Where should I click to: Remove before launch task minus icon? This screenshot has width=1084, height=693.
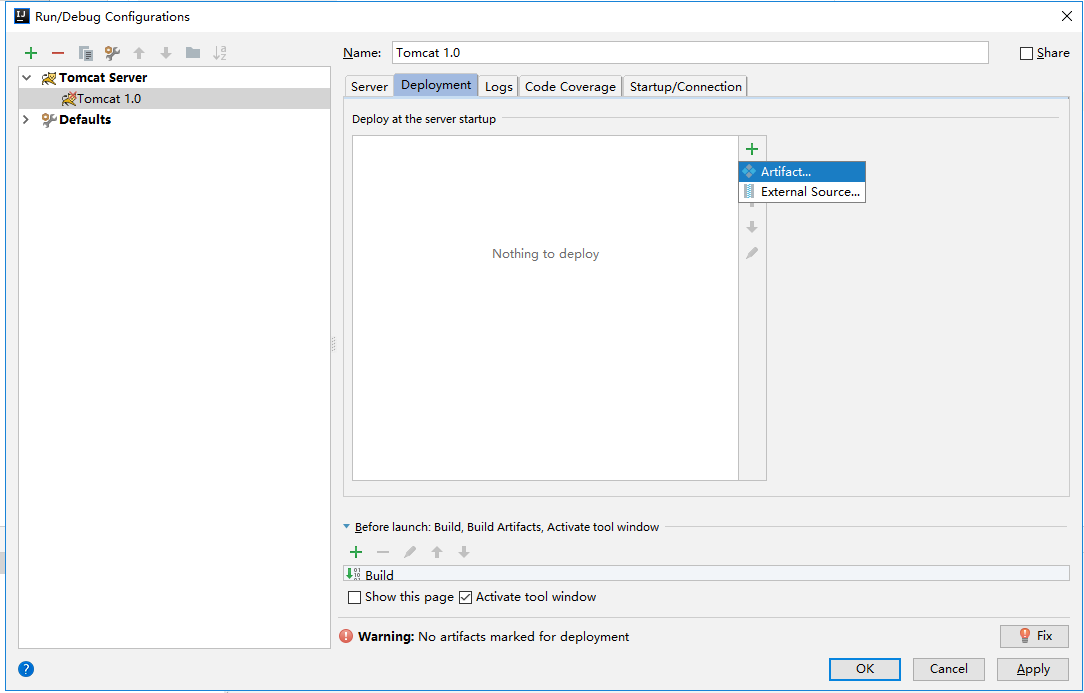(x=383, y=552)
